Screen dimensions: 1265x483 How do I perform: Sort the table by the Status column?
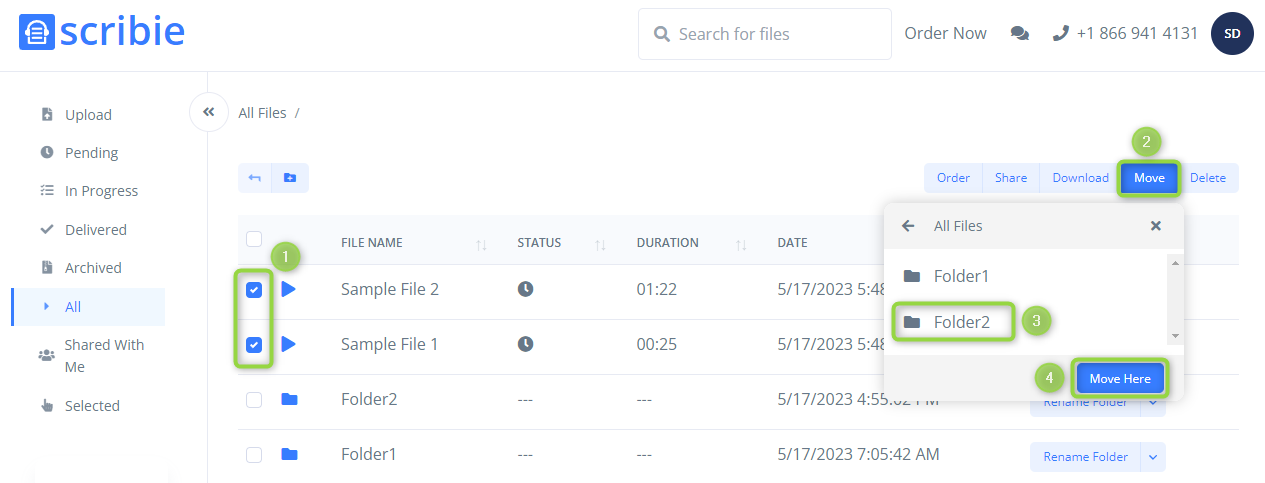click(x=600, y=244)
